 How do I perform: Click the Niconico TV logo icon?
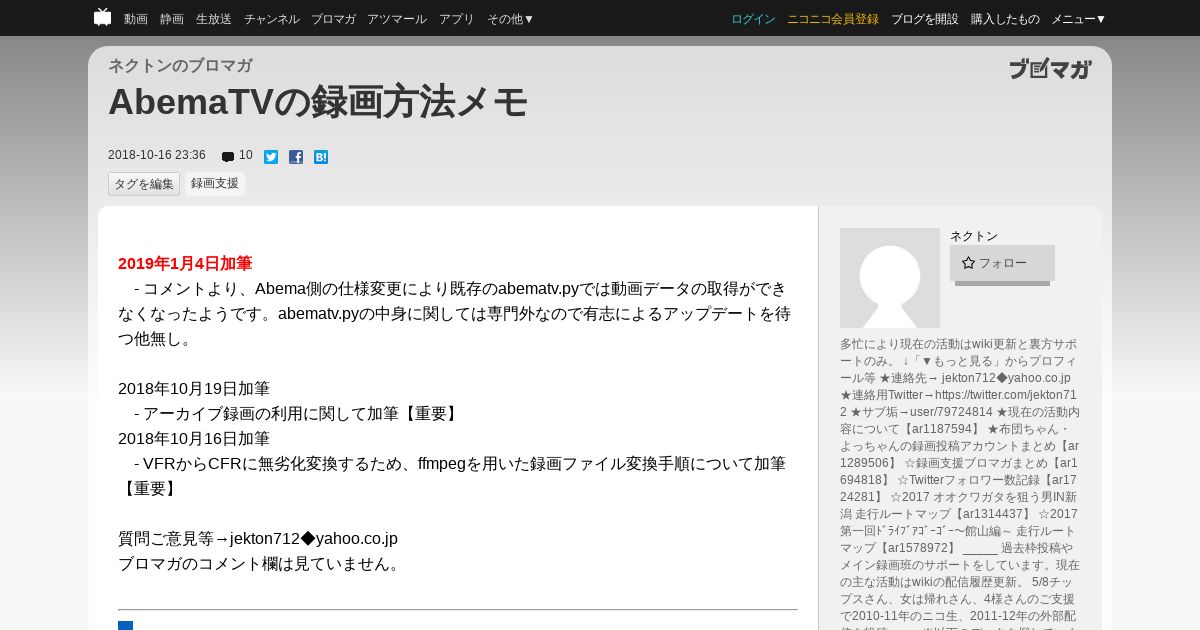click(x=102, y=17)
